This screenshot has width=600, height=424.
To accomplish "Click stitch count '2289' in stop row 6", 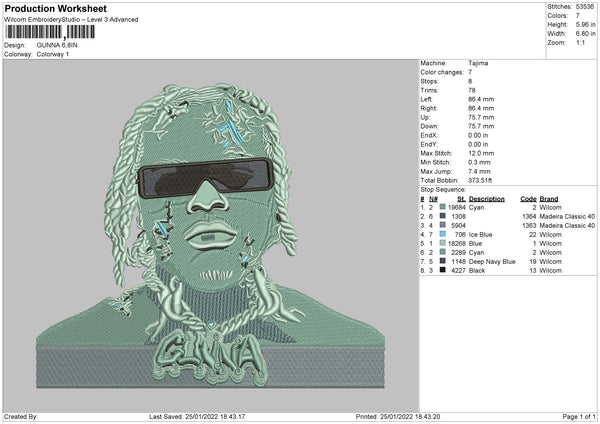I will (458, 253).
